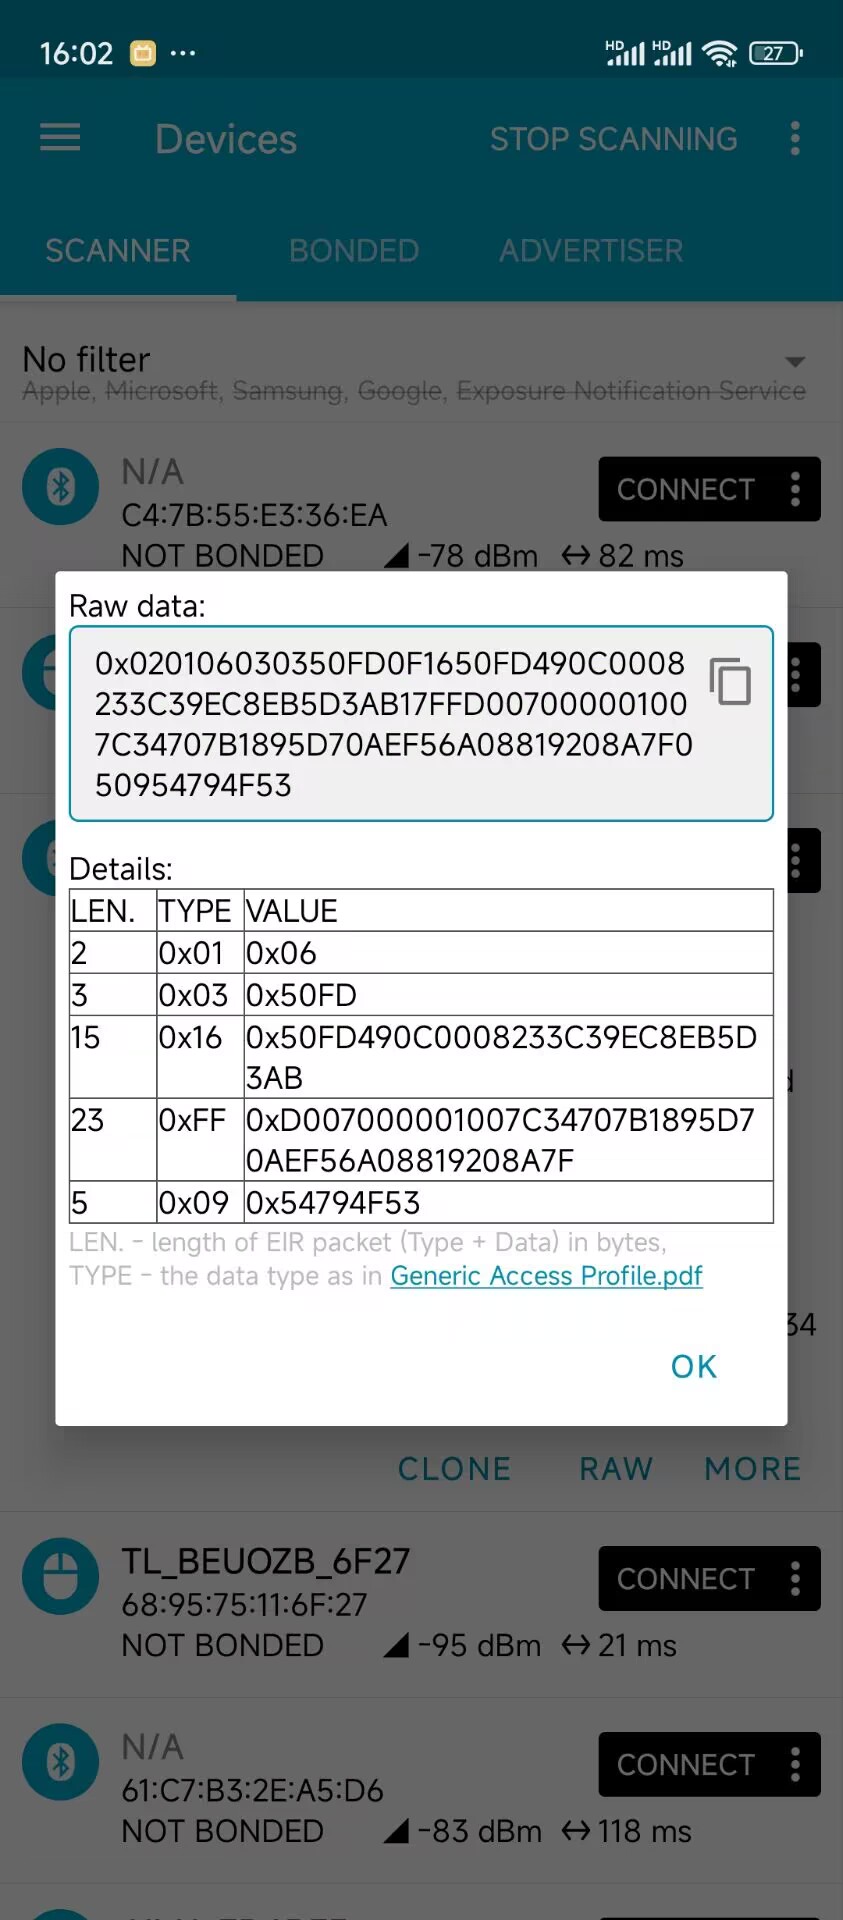Screen dimensions: 843x1920
Task: Tap the Bluetooth icon of device C4:7B:55:E3:36:EA
Action: 61,487
